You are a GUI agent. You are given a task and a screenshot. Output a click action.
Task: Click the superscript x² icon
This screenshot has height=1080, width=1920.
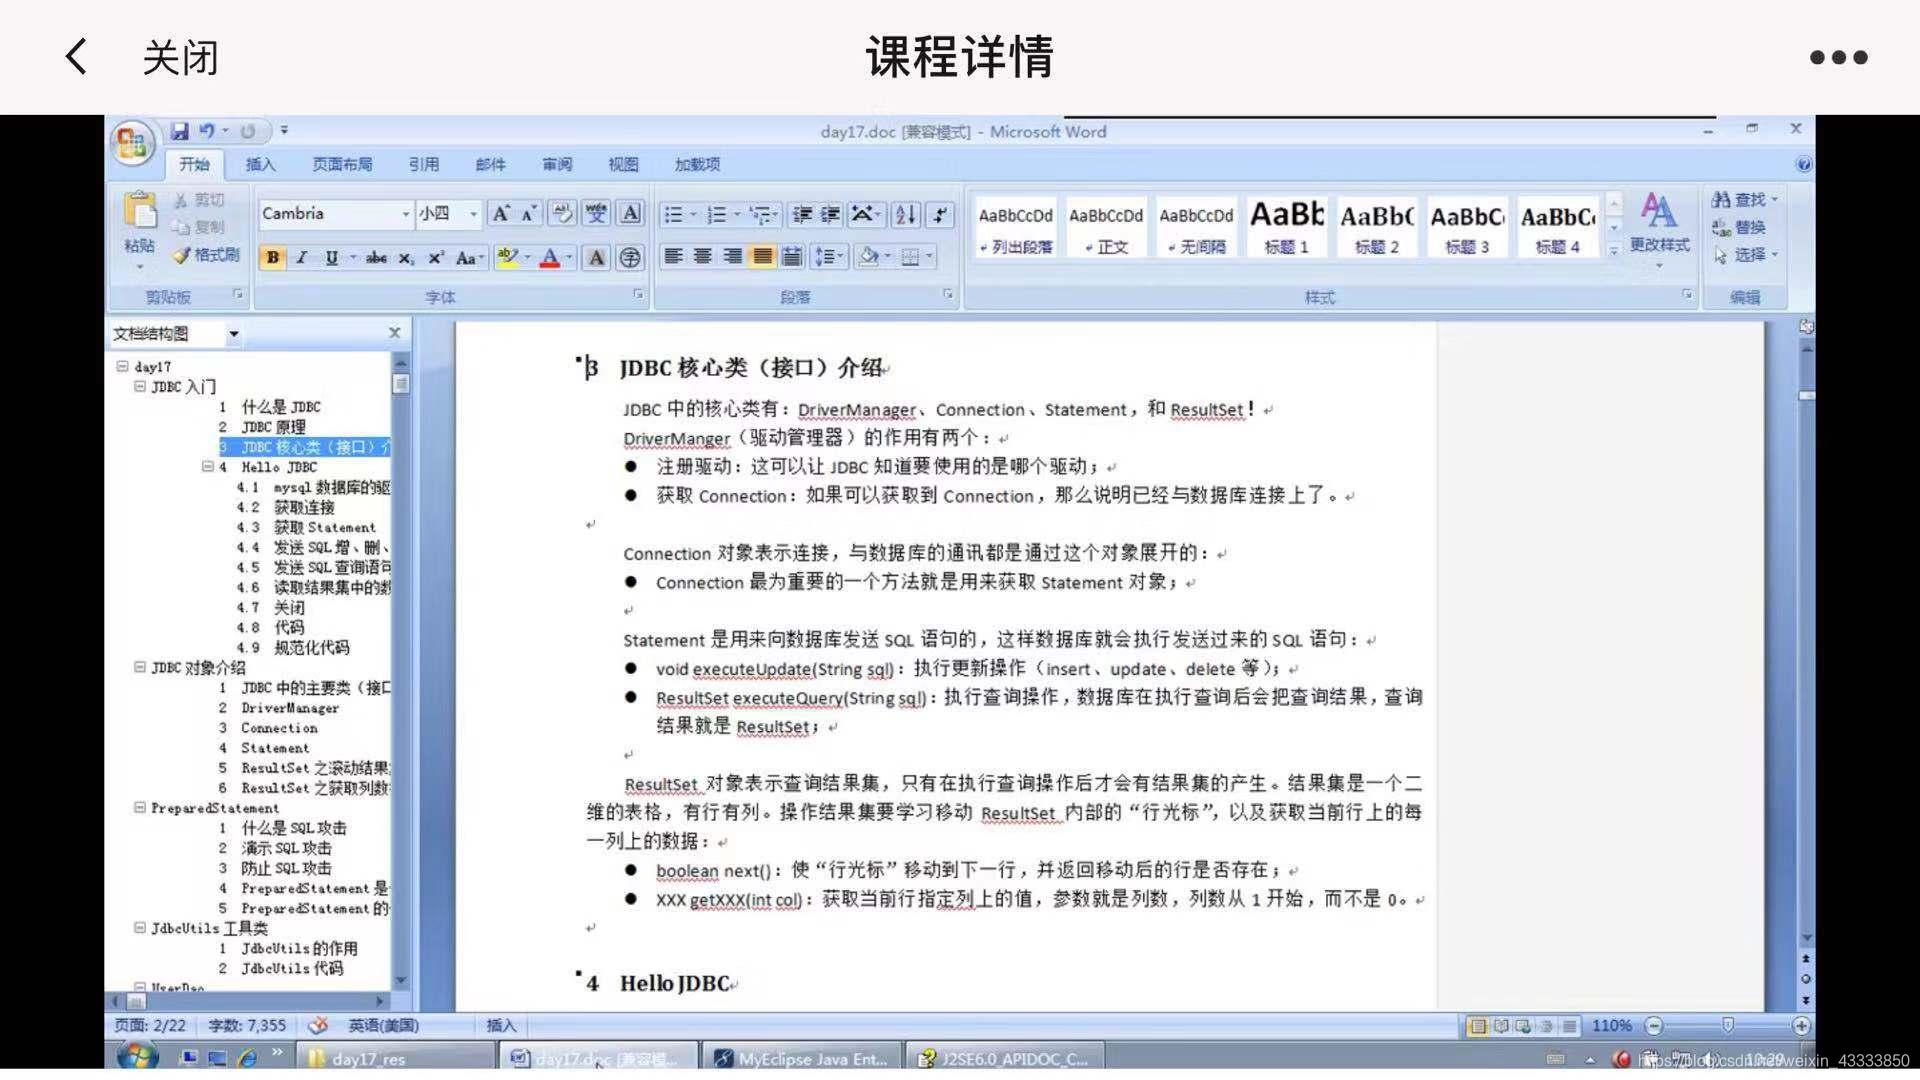[x=436, y=258]
